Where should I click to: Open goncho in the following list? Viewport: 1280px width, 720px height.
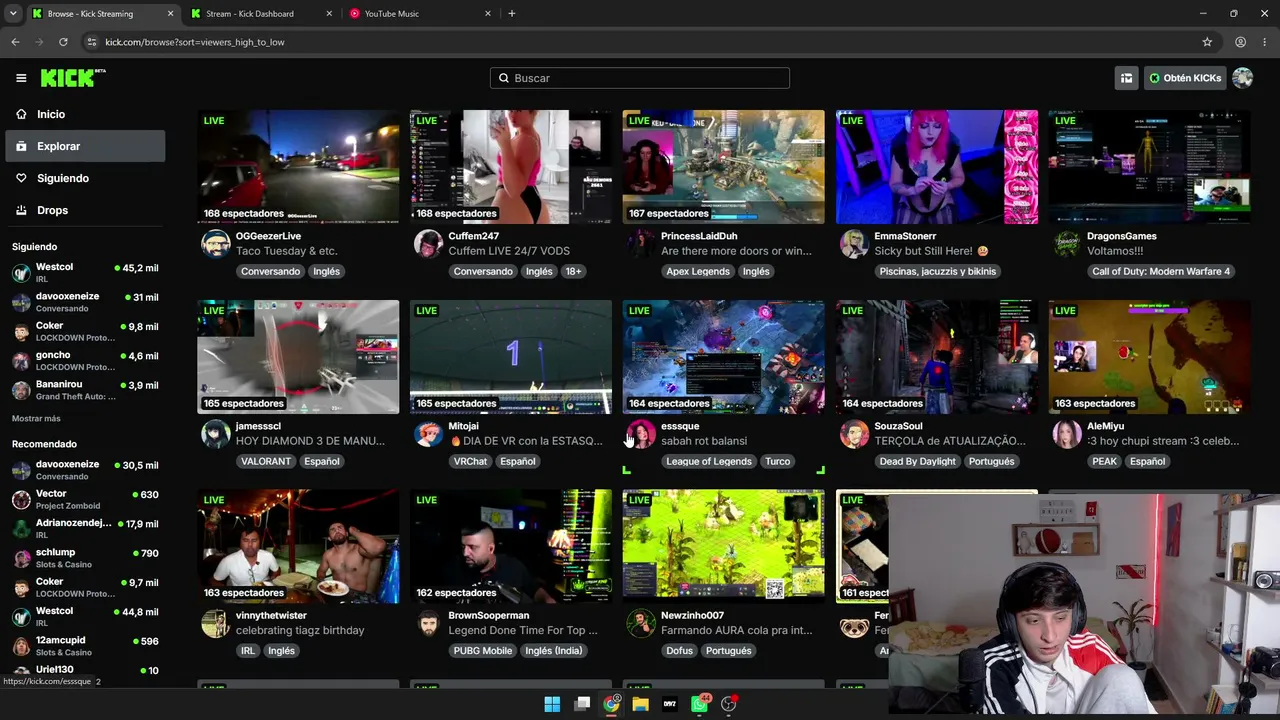pyautogui.click(x=85, y=361)
